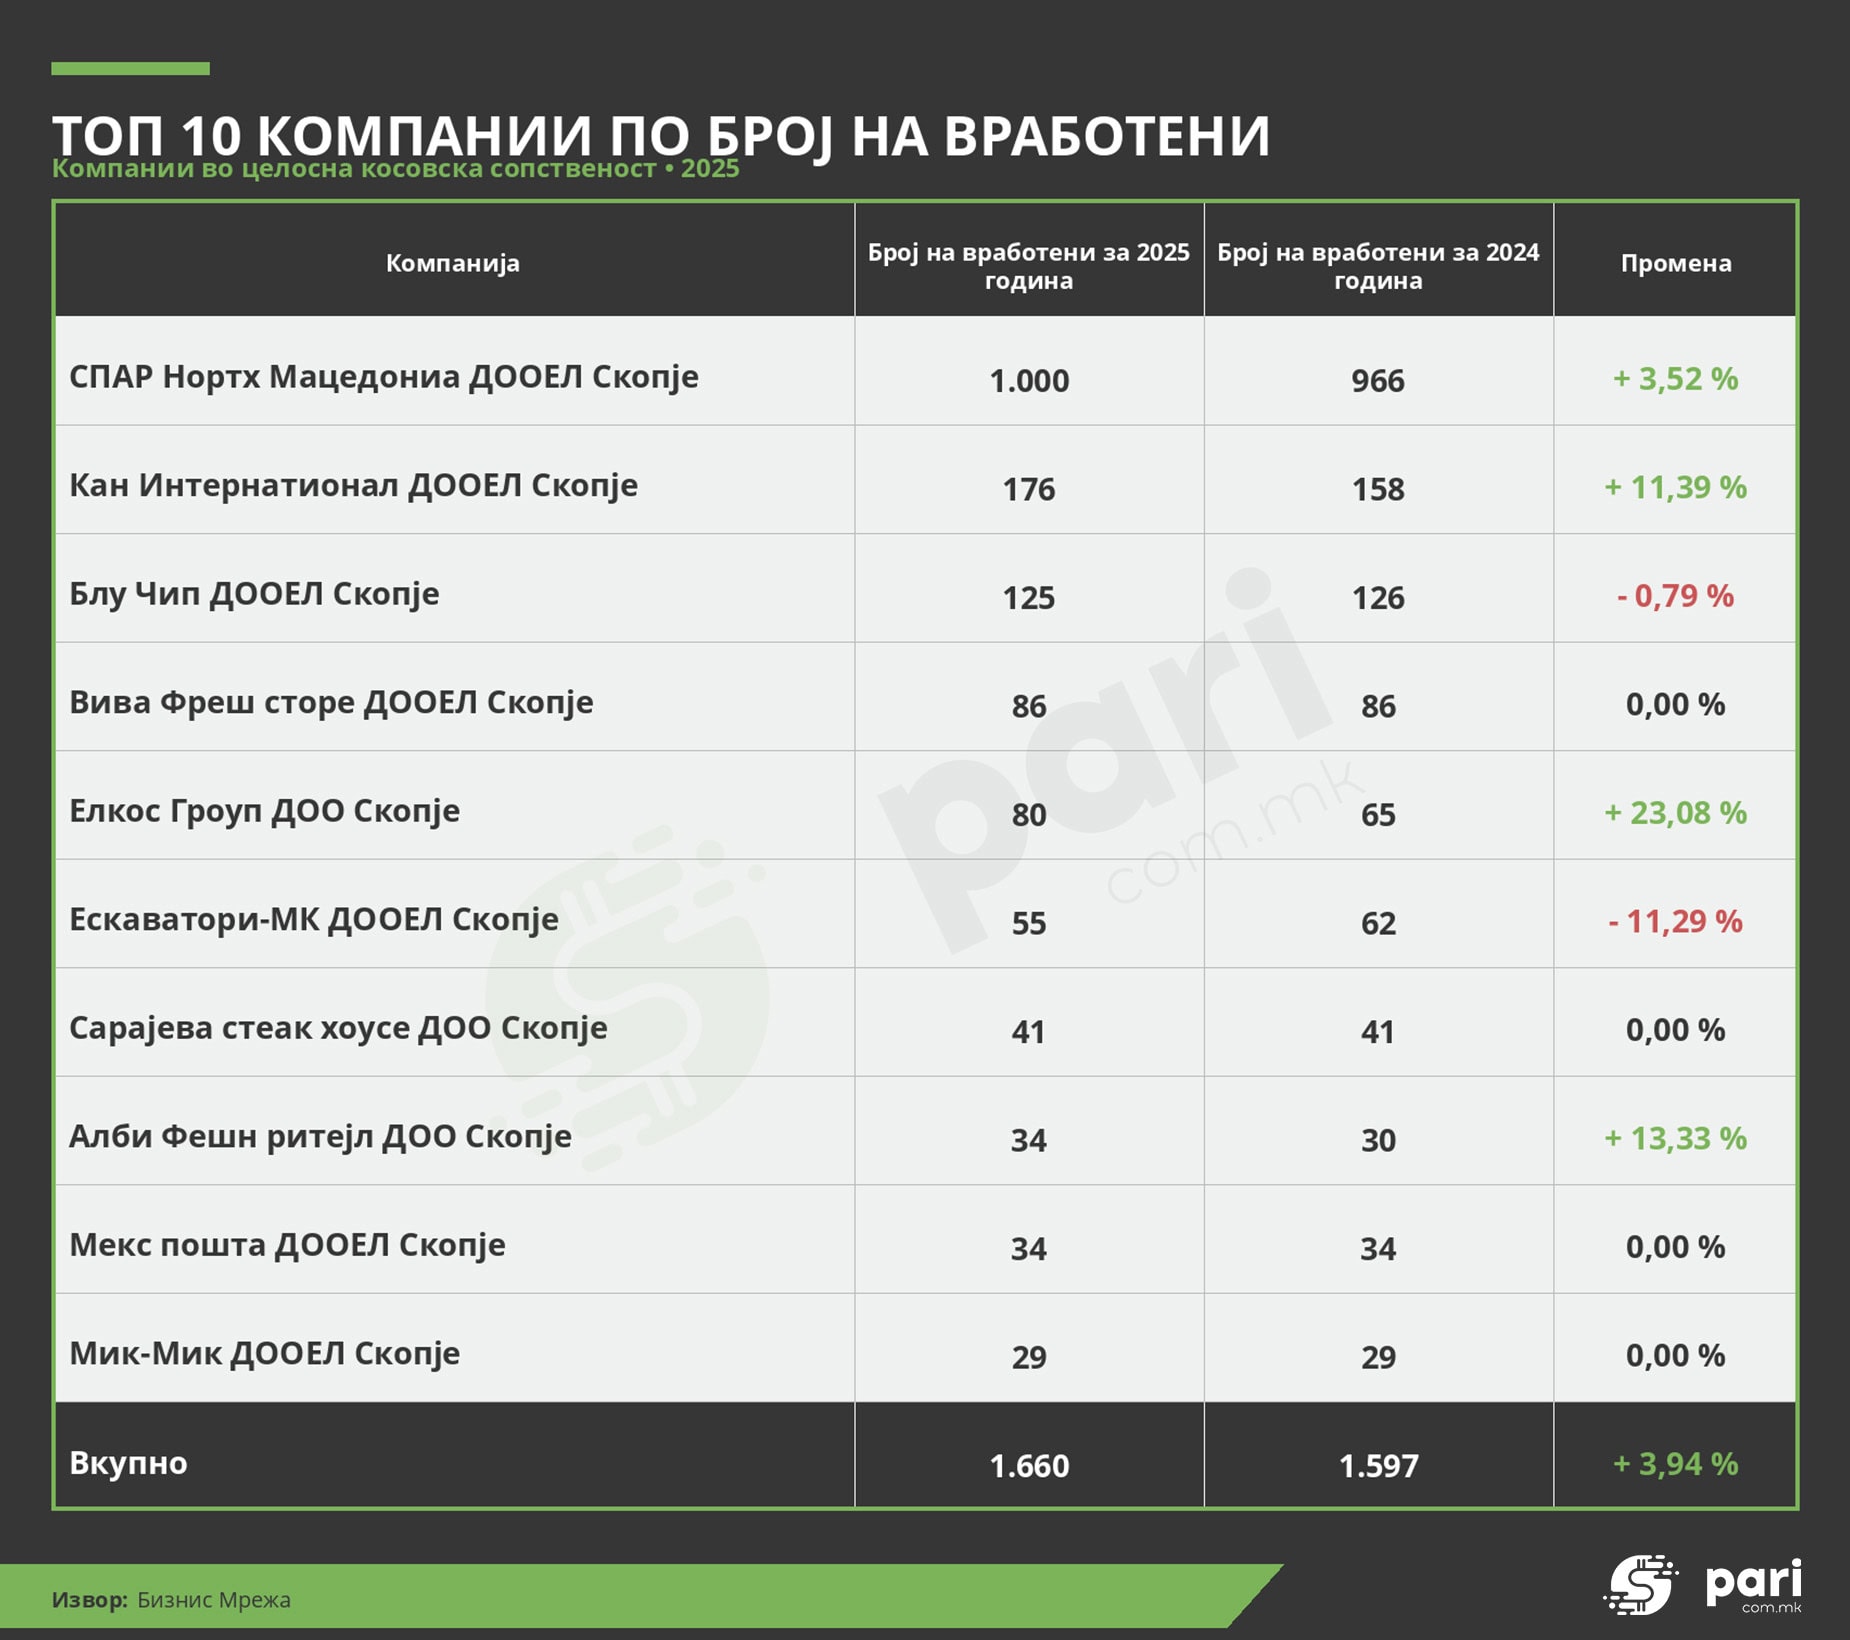Click the - 0,79 % change value
This screenshot has height=1640, width=1850.
(x=1676, y=596)
